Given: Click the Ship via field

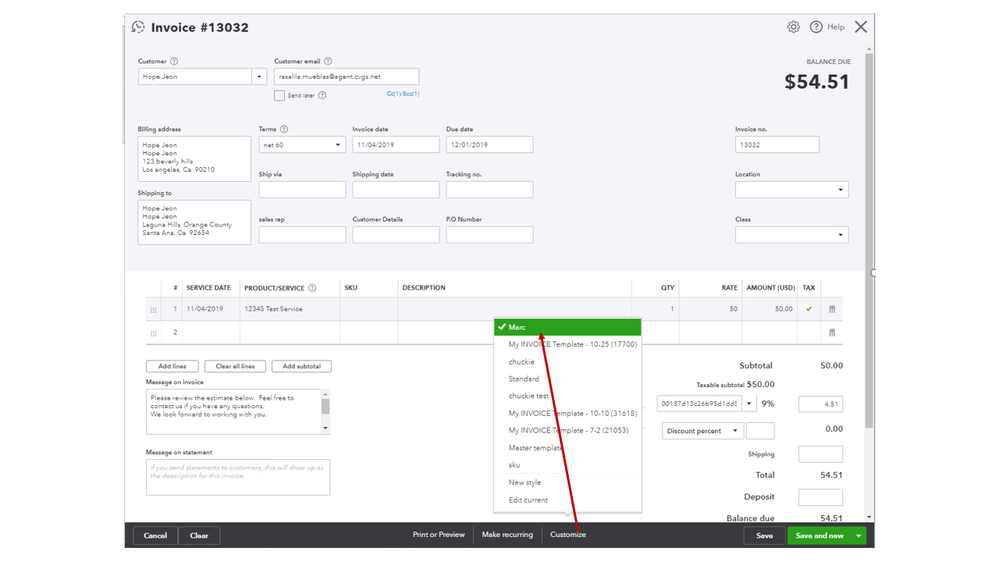Looking at the screenshot, I should 302,190.
